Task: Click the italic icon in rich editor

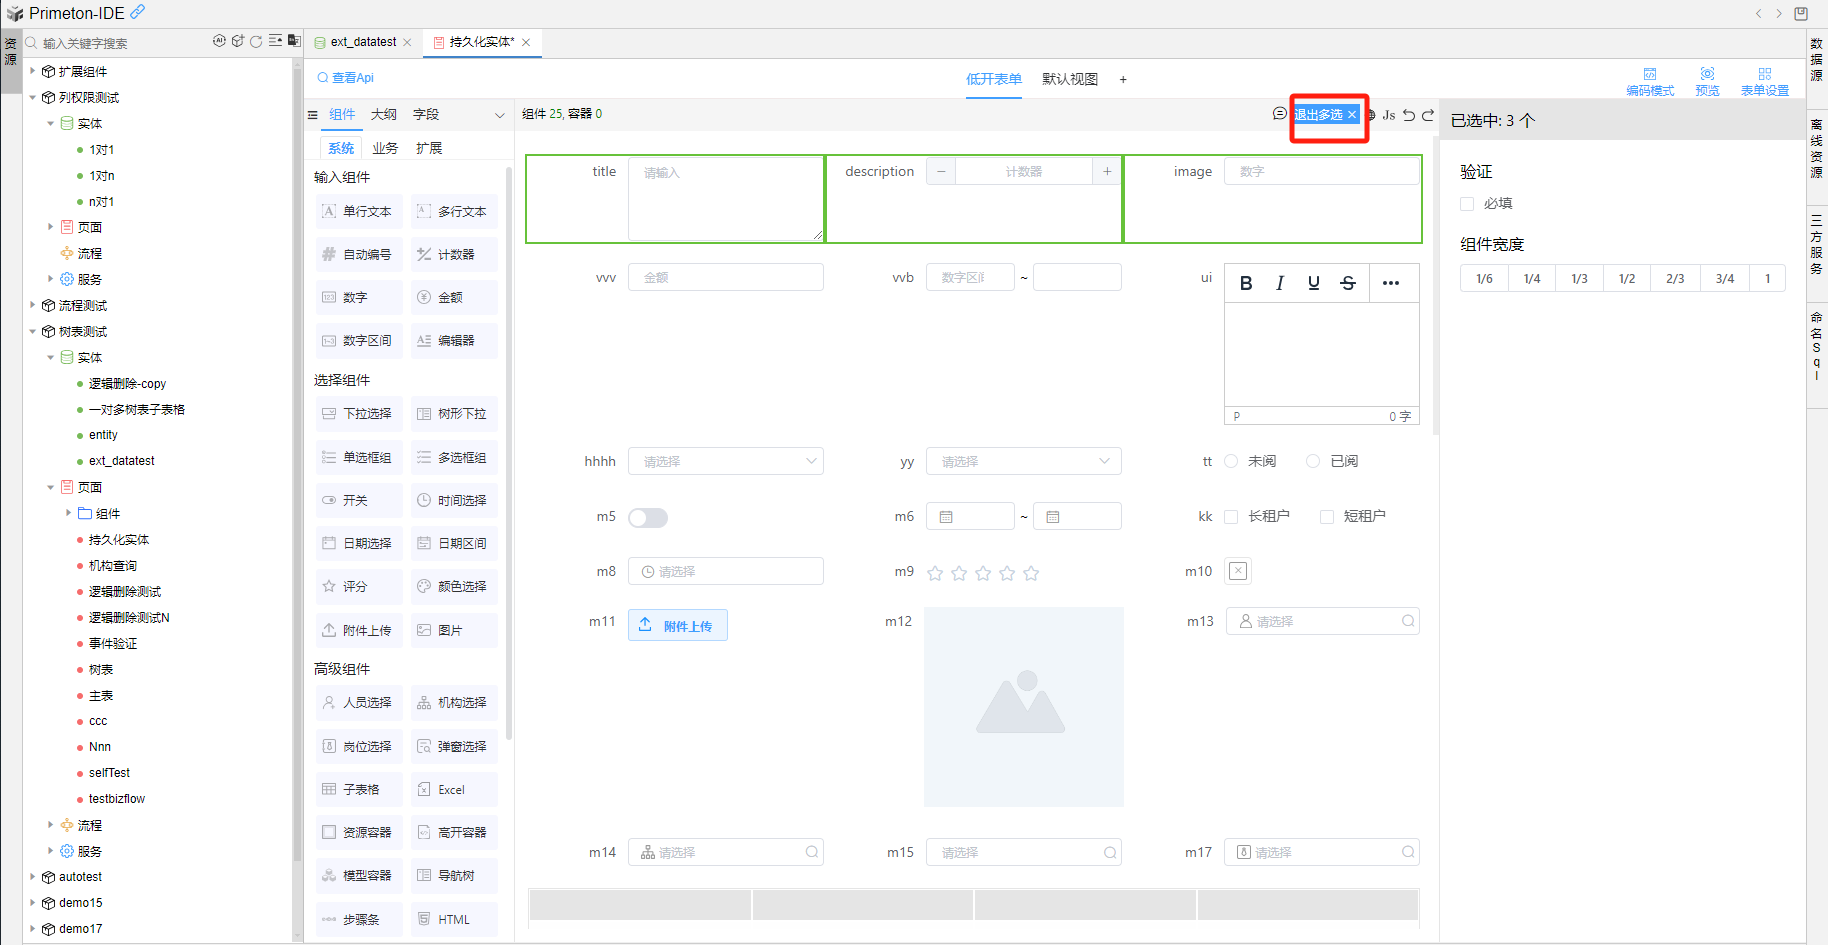Action: point(1280,283)
